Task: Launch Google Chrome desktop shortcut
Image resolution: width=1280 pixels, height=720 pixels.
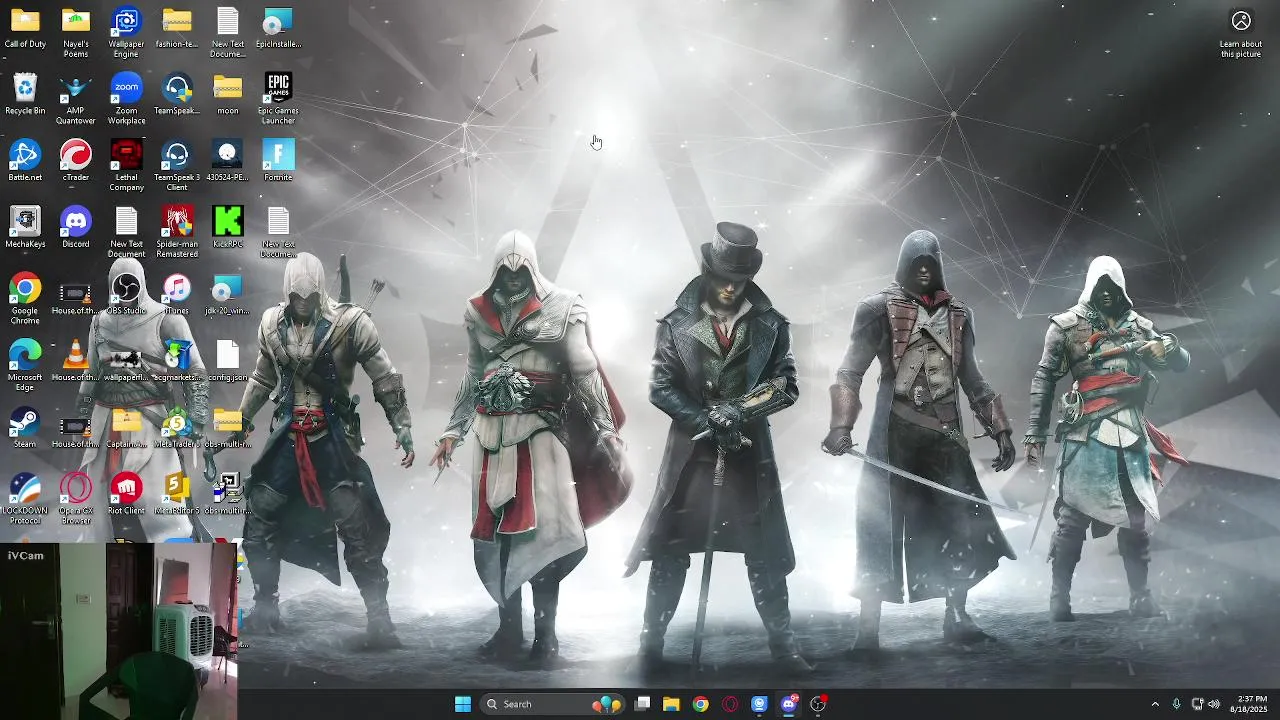Action: tap(25, 299)
